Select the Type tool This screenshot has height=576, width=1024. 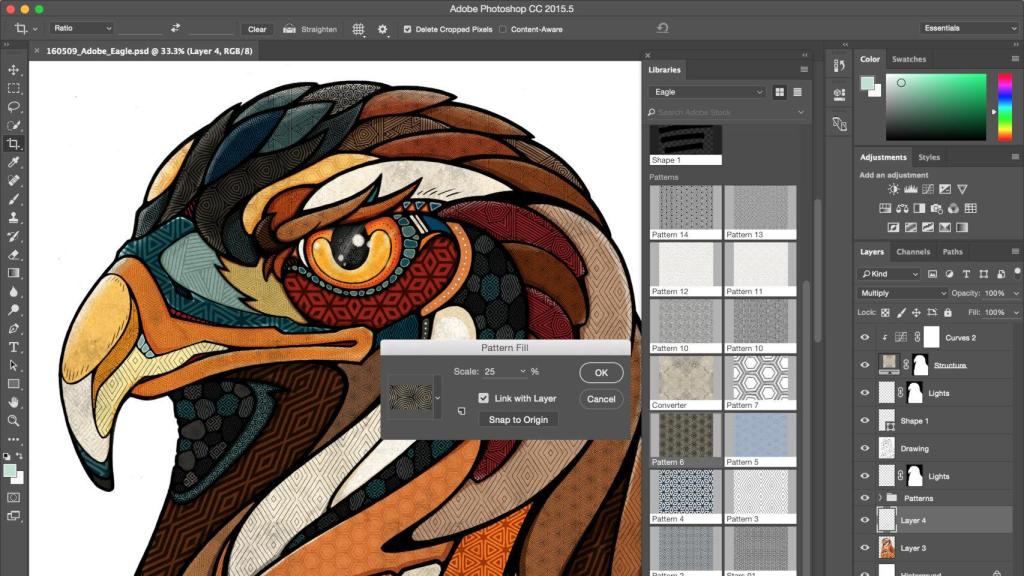(x=14, y=347)
